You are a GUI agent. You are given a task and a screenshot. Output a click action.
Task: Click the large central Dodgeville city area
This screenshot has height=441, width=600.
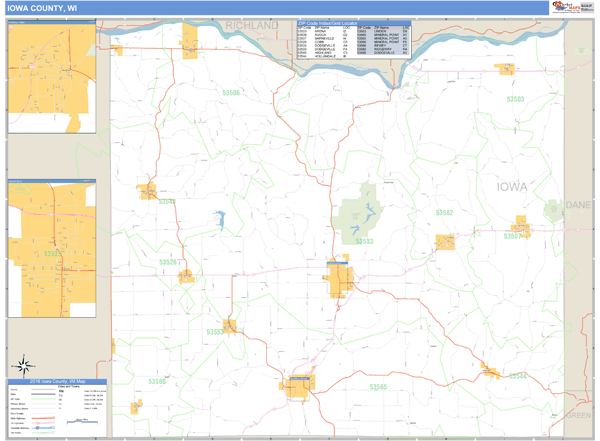[340, 278]
